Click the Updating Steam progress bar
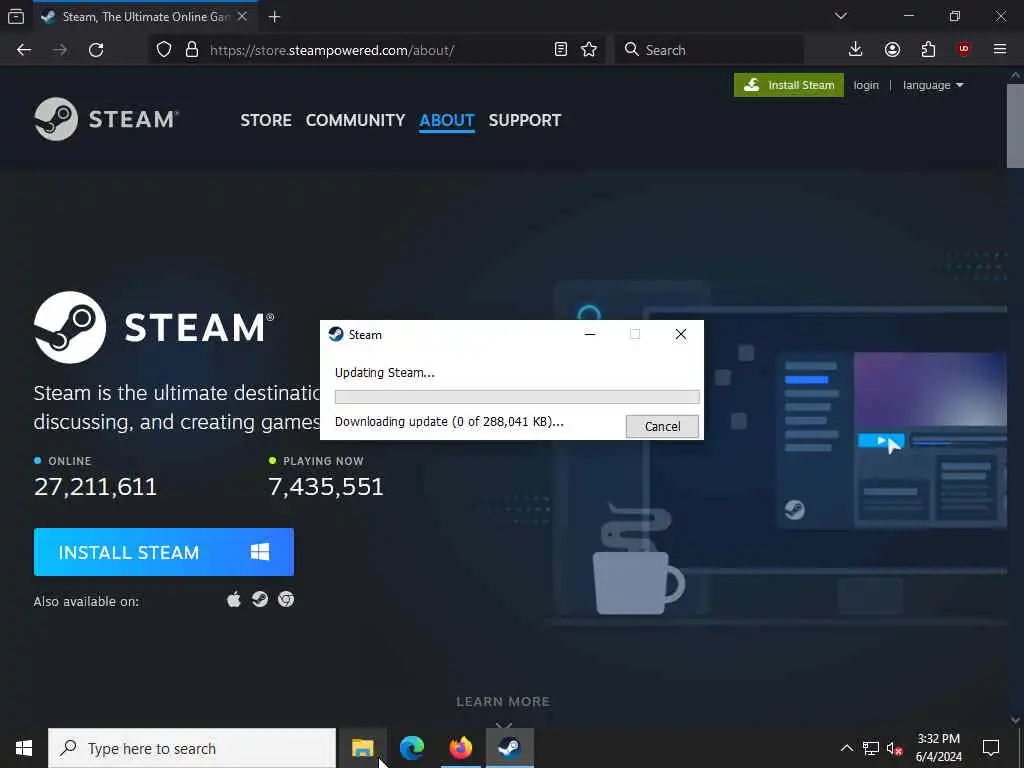 coord(517,396)
